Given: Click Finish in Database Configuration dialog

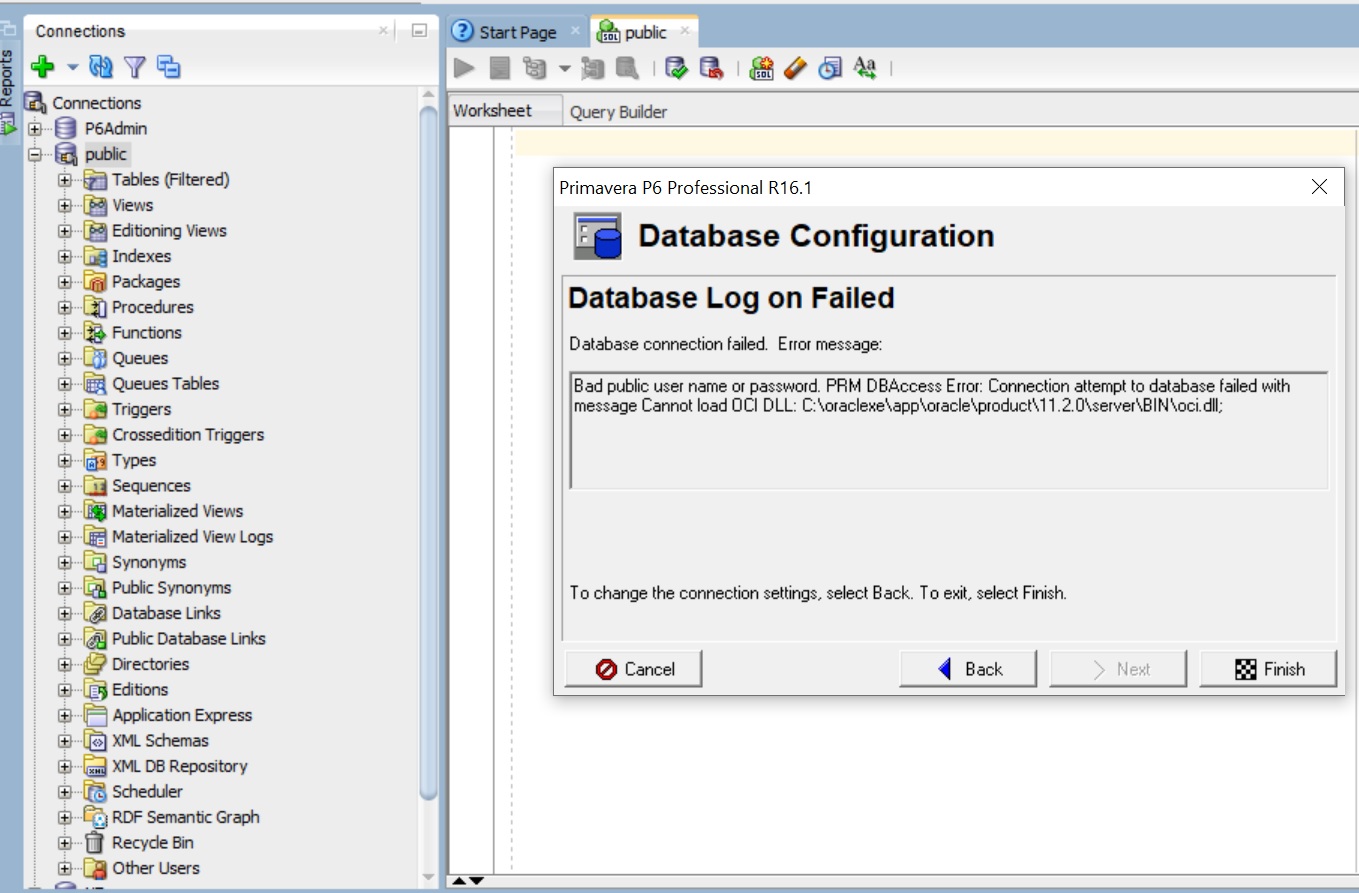Looking at the screenshot, I should (1268, 669).
